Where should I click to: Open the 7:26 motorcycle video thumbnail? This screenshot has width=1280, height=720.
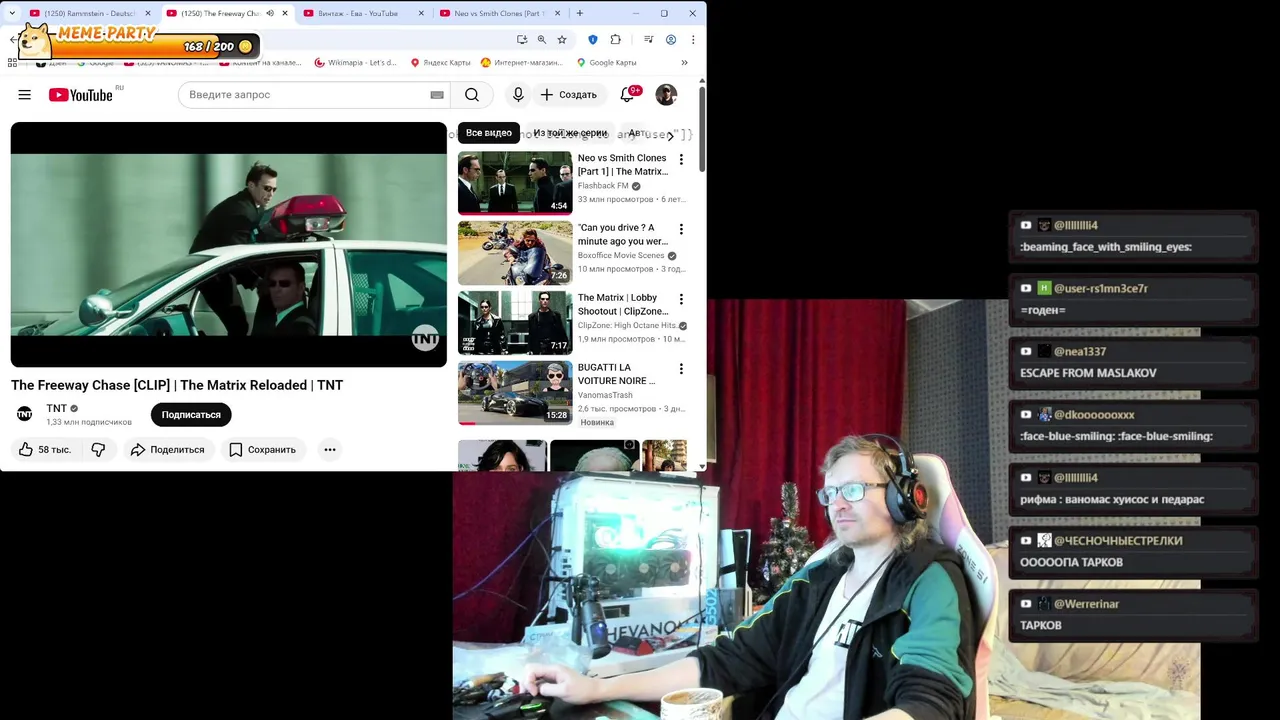pos(515,253)
